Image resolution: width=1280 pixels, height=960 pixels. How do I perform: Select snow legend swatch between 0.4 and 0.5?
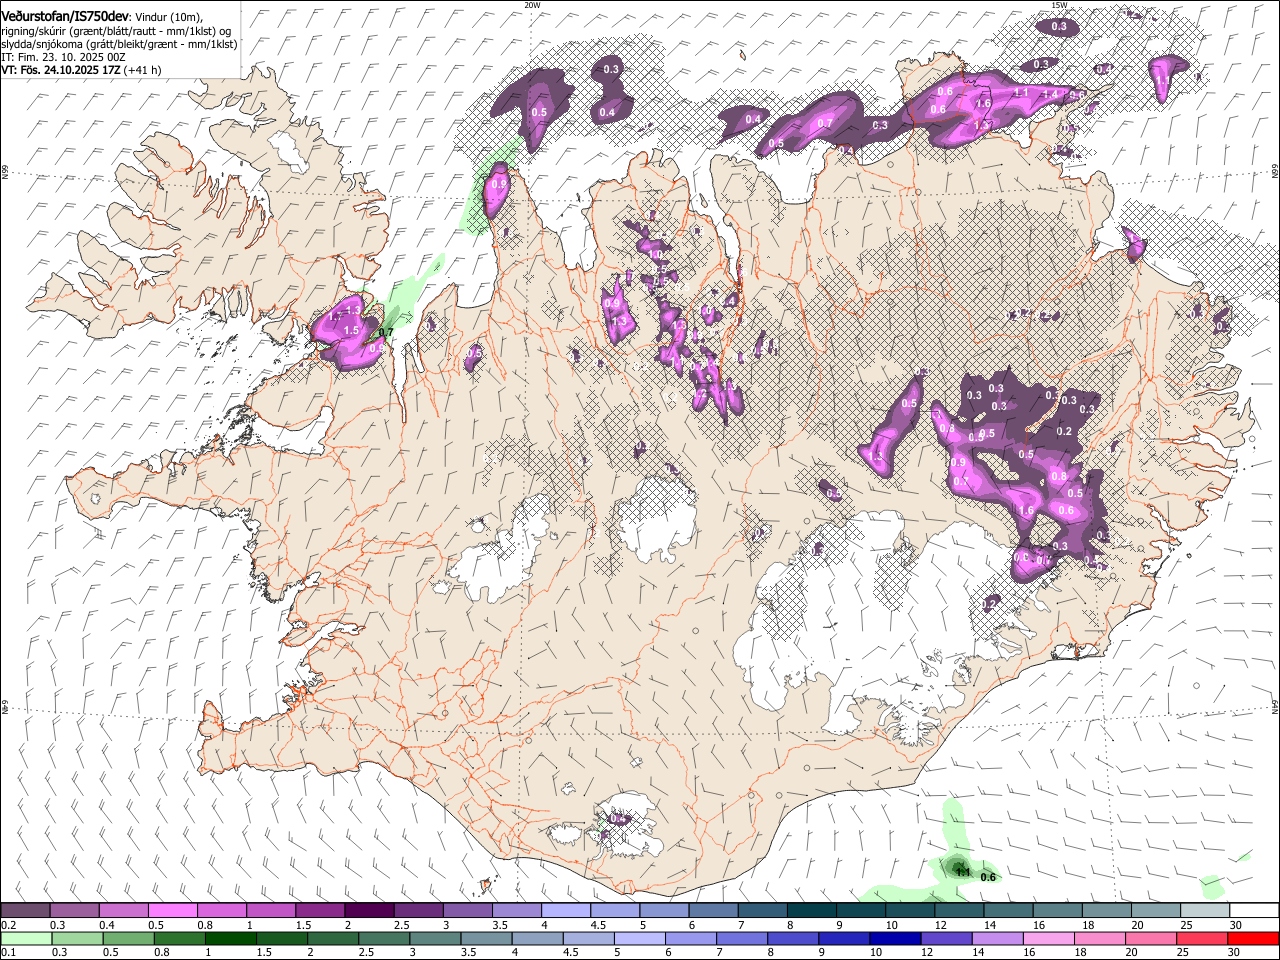123,910
